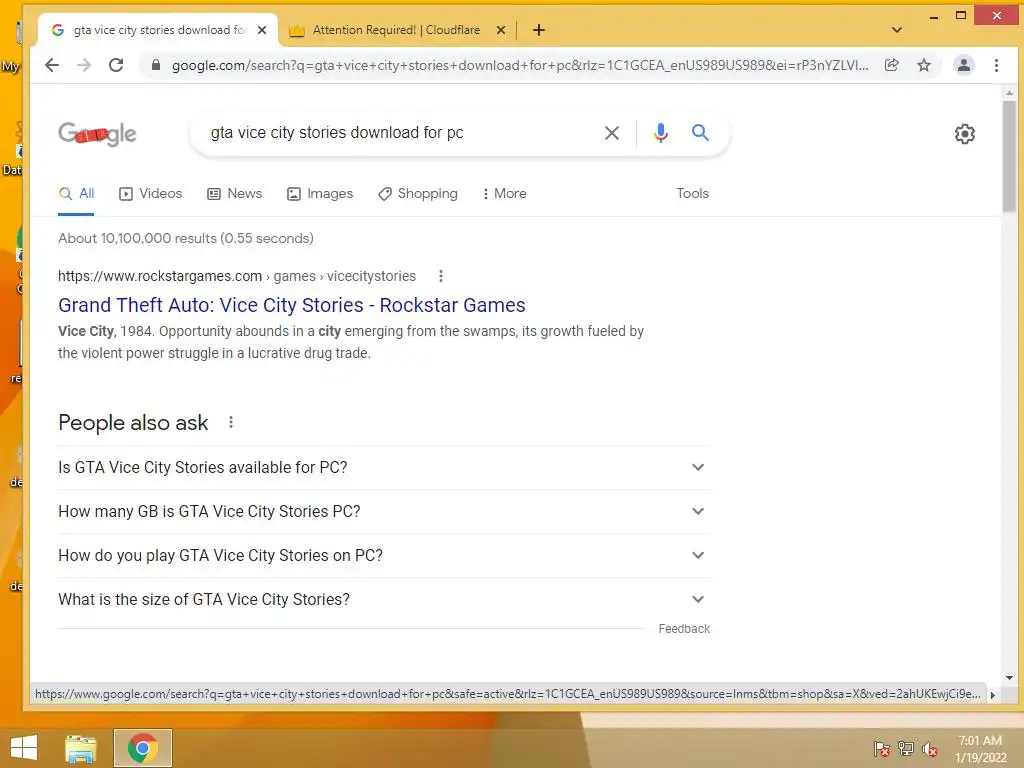The width and height of the screenshot is (1024, 768).
Task: Open the More search categories menu
Action: click(x=504, y=193)
